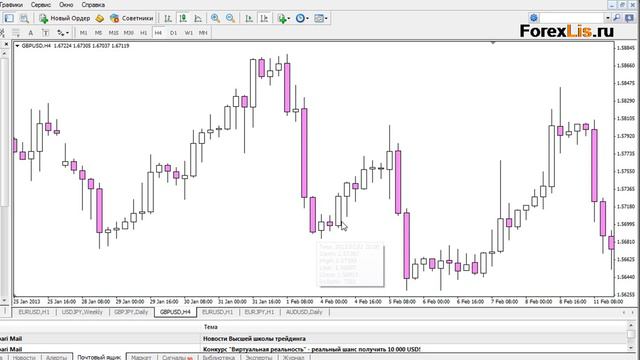Open the Журнал terminal tab

(x=293, y=357)
